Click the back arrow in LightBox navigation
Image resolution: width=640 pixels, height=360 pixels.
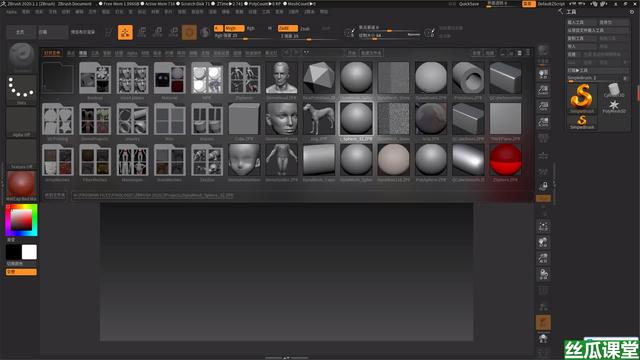click(x=287, y=53)
